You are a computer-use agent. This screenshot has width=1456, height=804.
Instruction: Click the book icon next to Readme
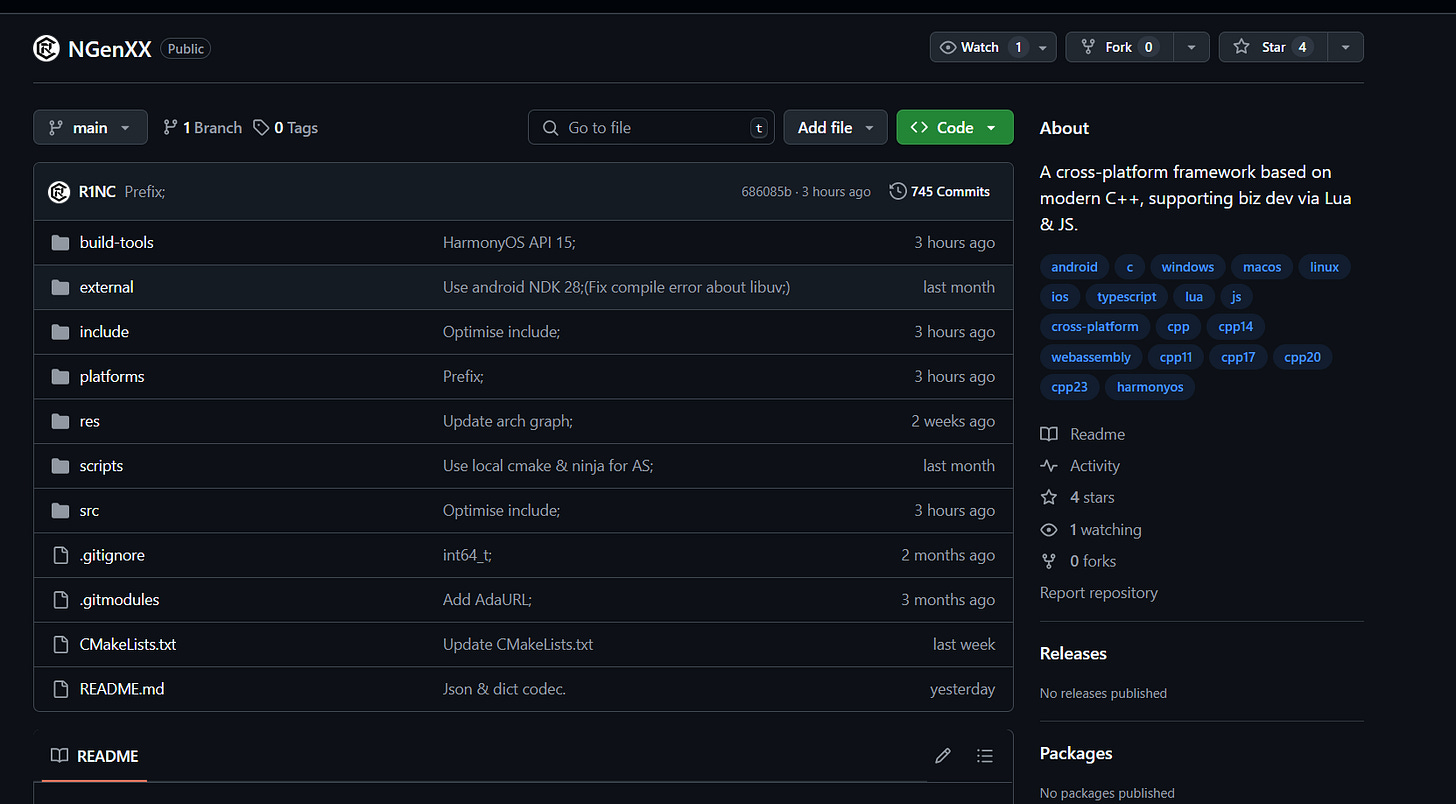point(1049,434)
